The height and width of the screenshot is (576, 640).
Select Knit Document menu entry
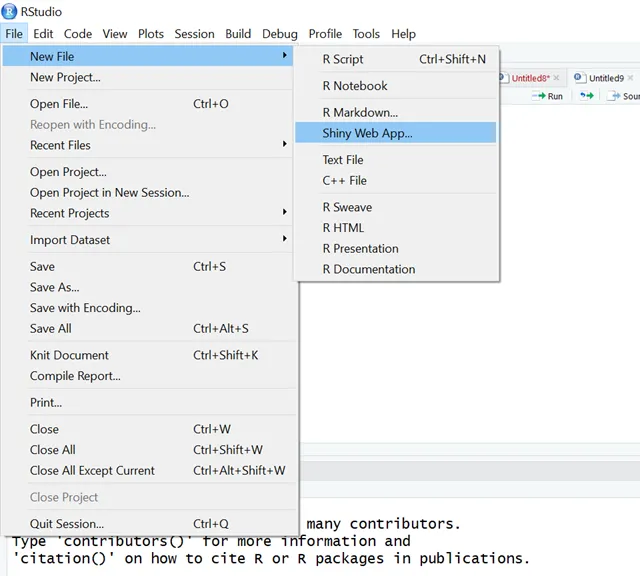tap(148, 355)
